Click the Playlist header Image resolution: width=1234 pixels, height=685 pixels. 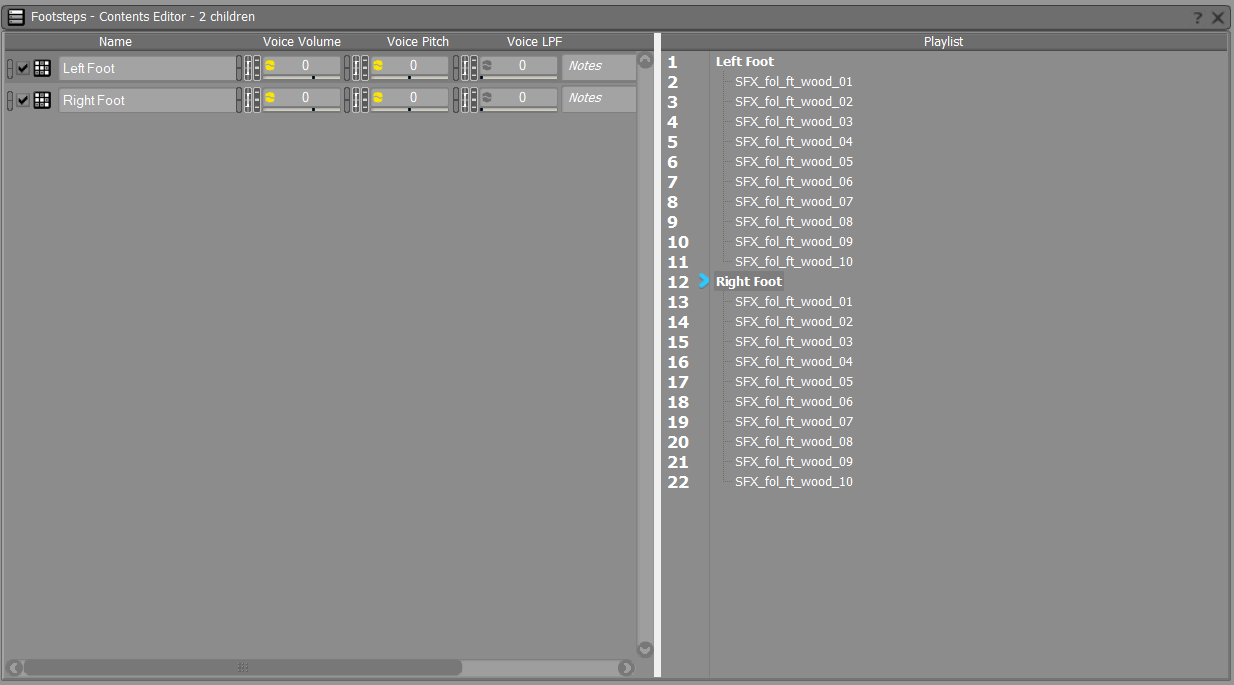coord(944,42)
